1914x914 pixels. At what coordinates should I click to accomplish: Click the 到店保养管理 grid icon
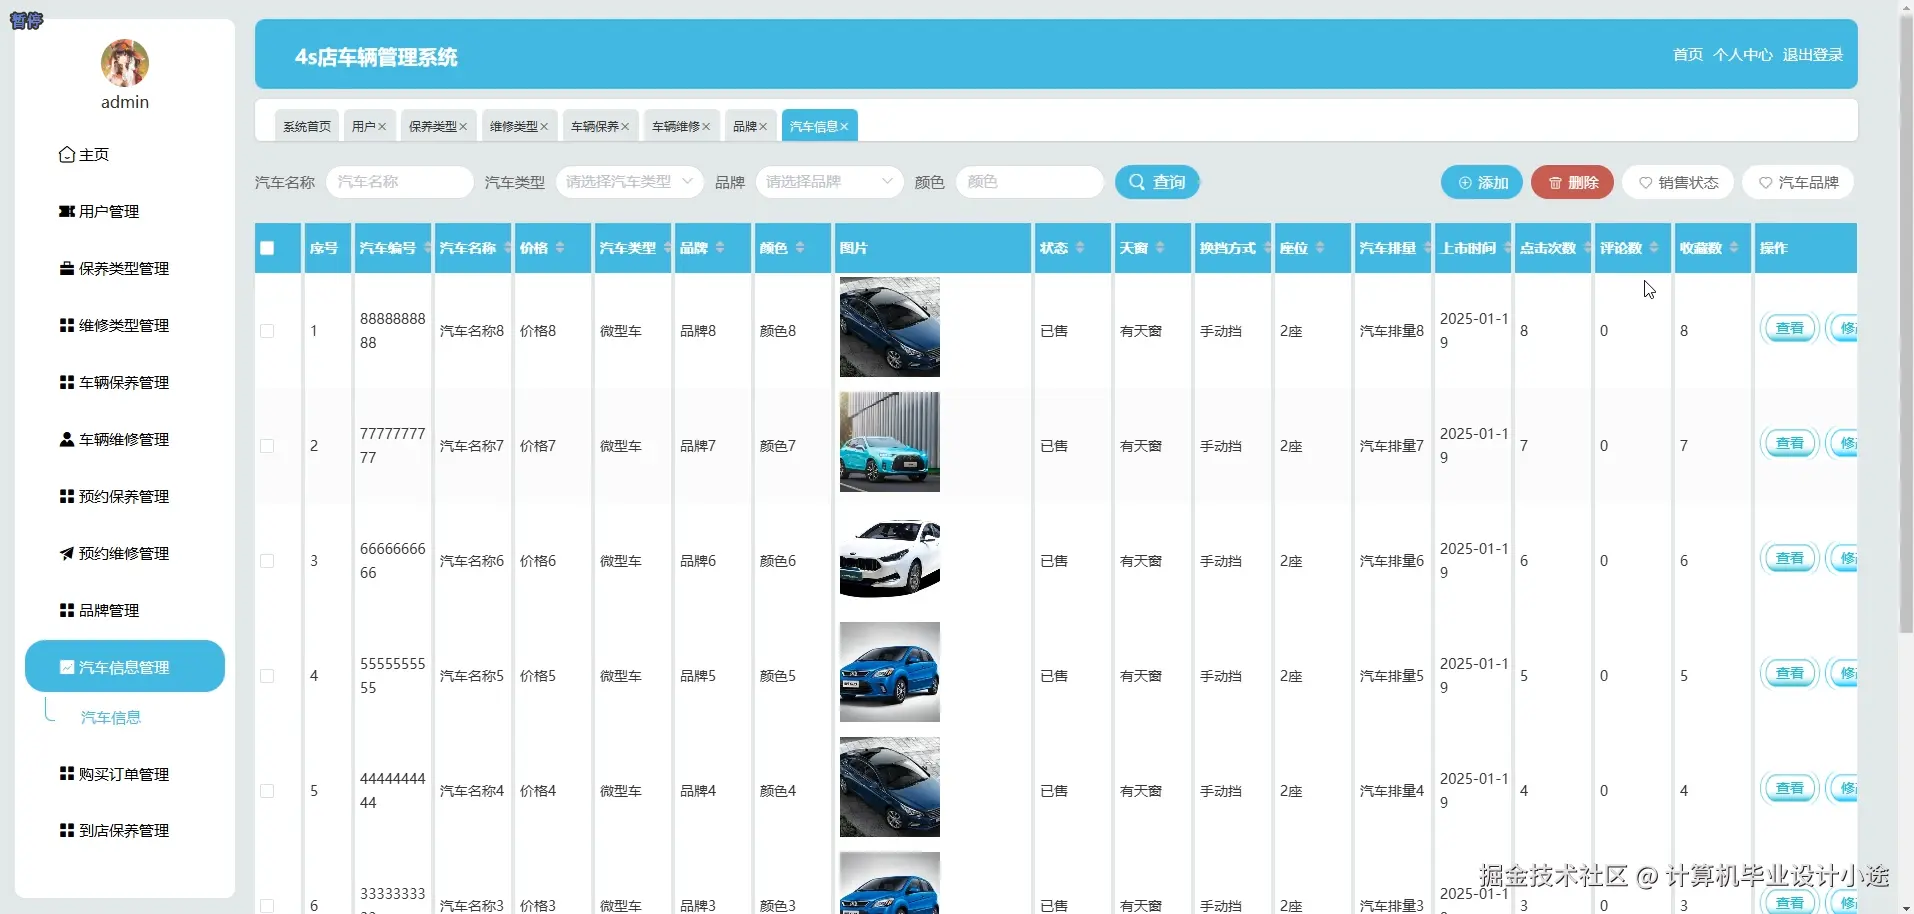pyautogui.click(x=67, y=831)
